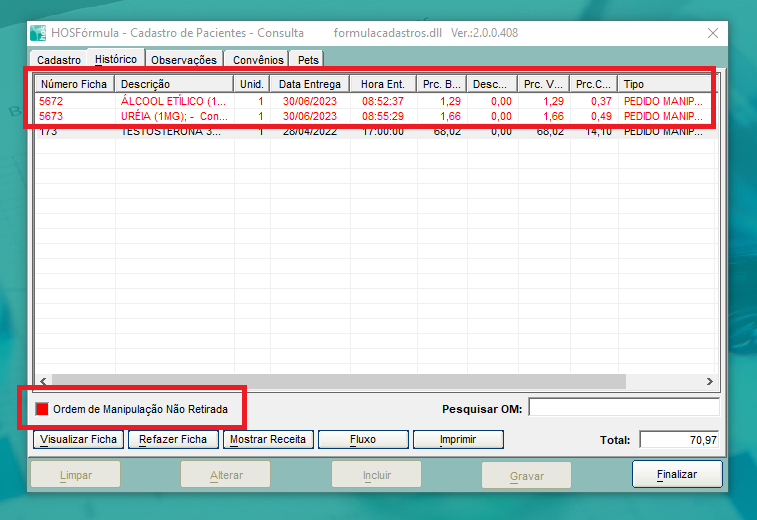Screen dimensions: 757x520
Task: Go to the Pets tab
Action: pyautogui.click(x=309, y=60)
